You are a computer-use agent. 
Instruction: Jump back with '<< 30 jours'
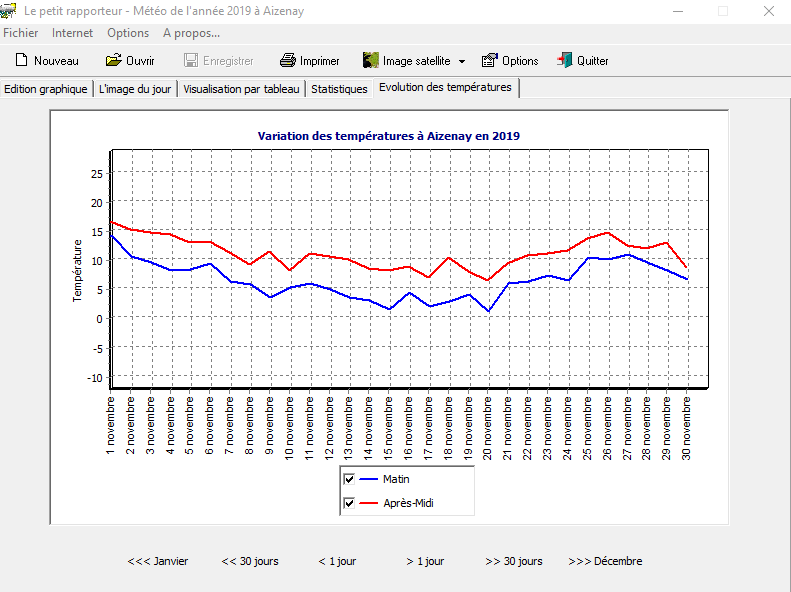coord(250,561)
